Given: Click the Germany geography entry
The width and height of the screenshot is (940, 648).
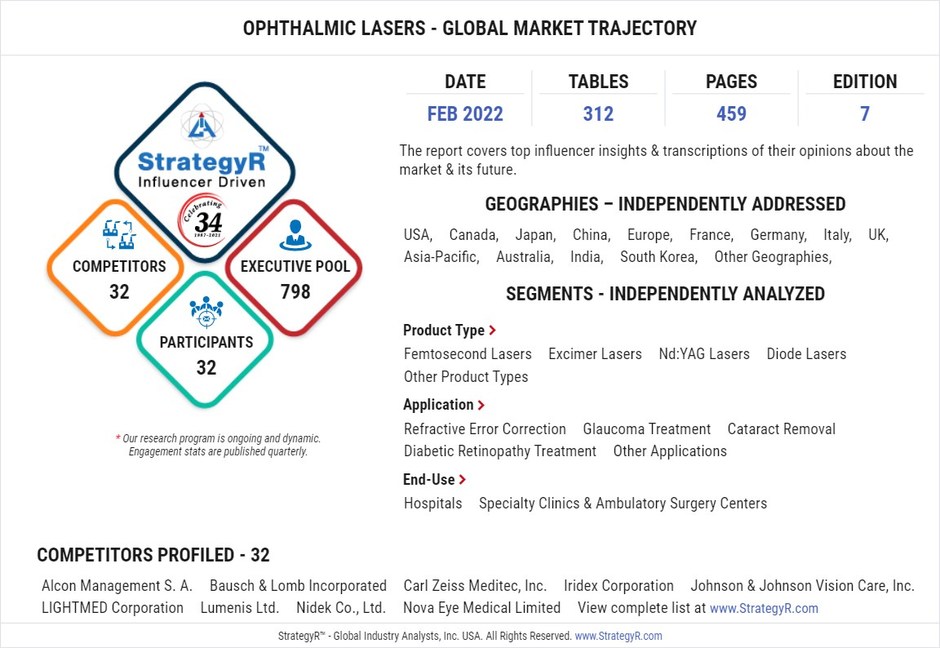Looking at the screenshot, I should [x=778, y=235].
